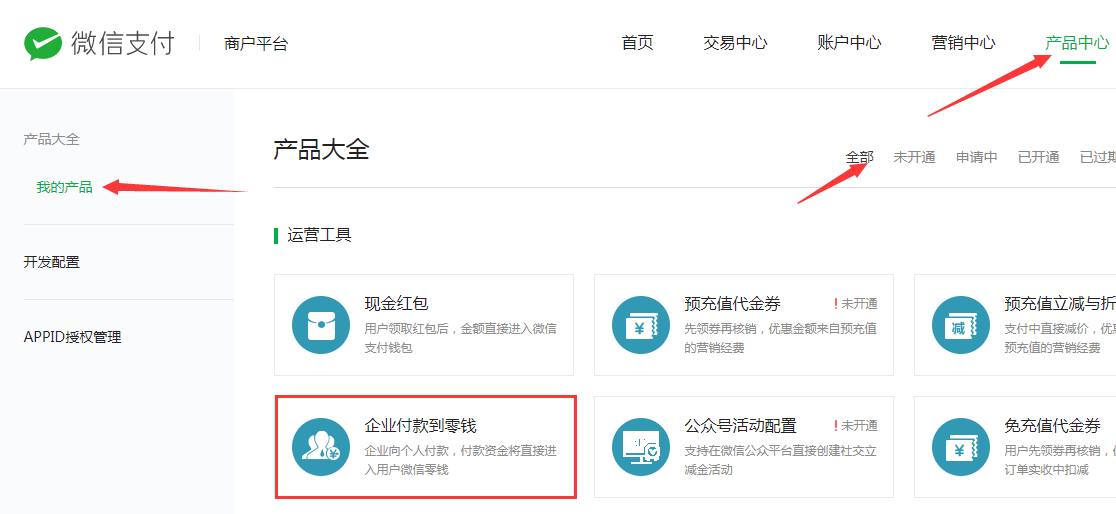Click the WeChat Pay green logo
The height and width of the screenshot is (514, 1116).
point(43,44)
